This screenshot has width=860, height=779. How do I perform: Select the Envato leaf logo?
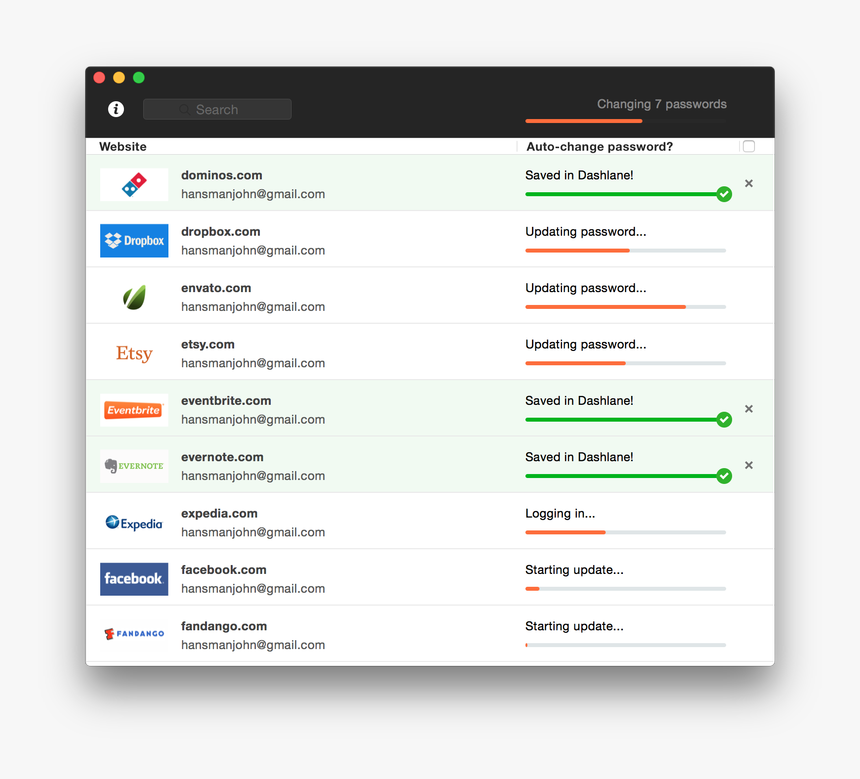pos(134,297)
